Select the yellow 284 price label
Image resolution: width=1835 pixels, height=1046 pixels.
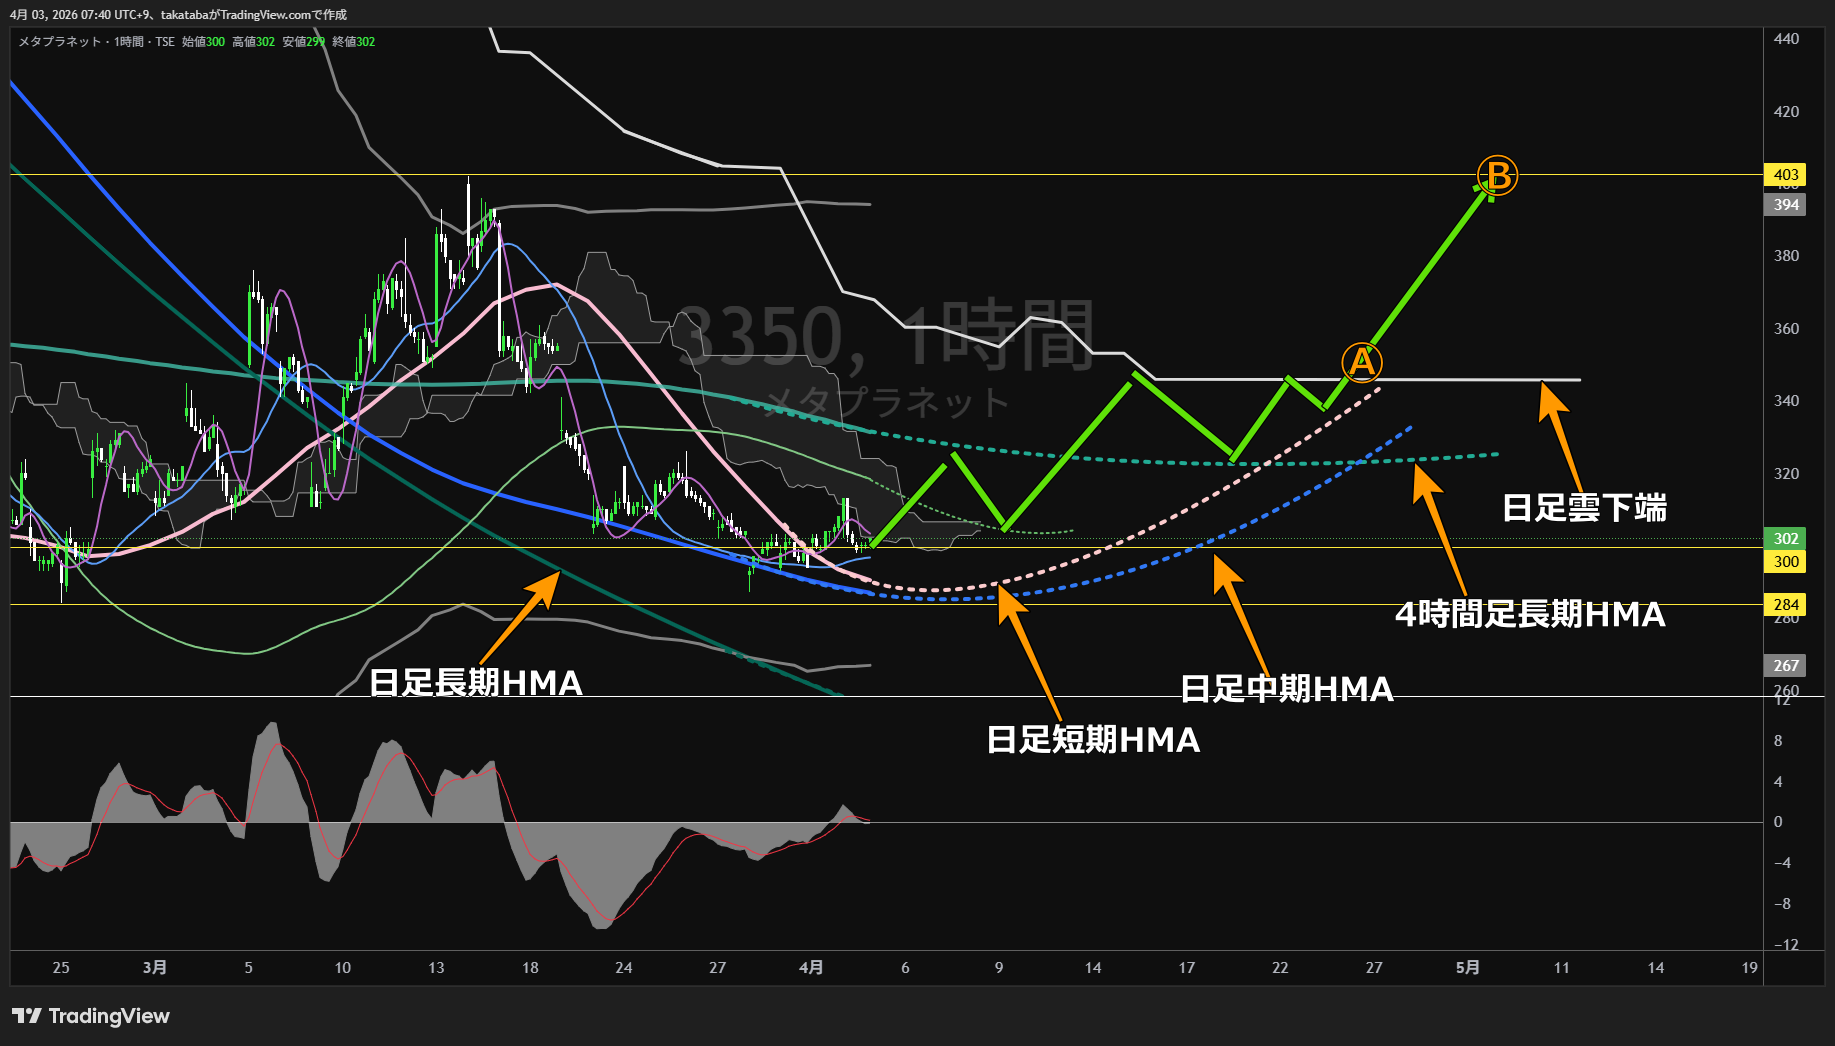[1786, 605]
